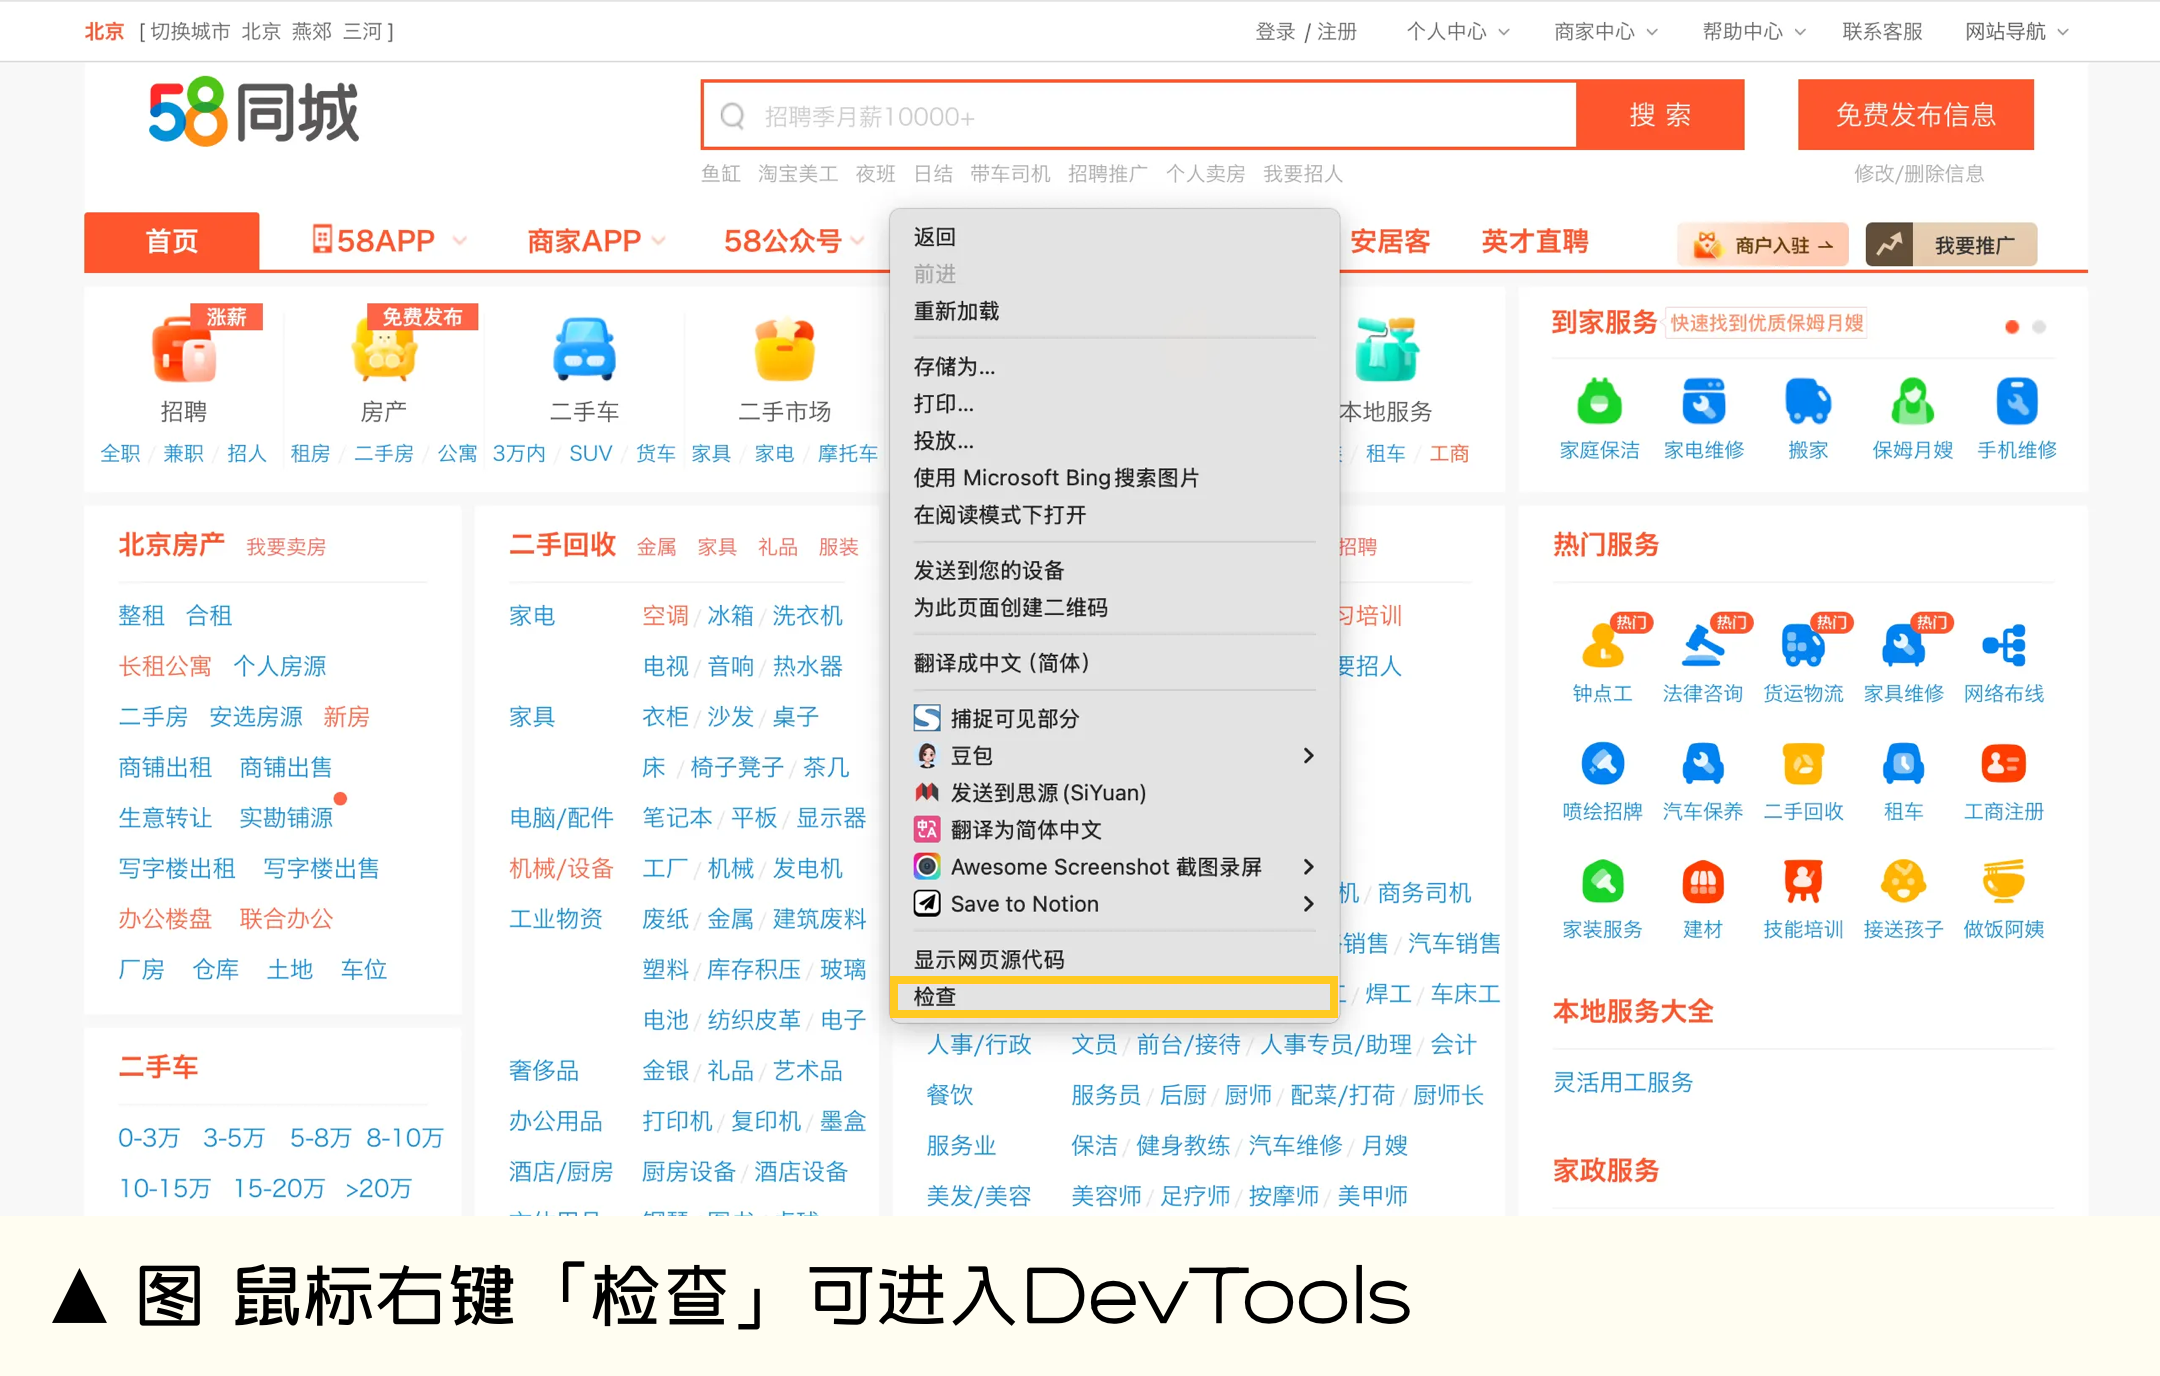Click the 招聘 briefcase category icon
This screenshot has height=1376, width=2160.
tap(184, 351)
